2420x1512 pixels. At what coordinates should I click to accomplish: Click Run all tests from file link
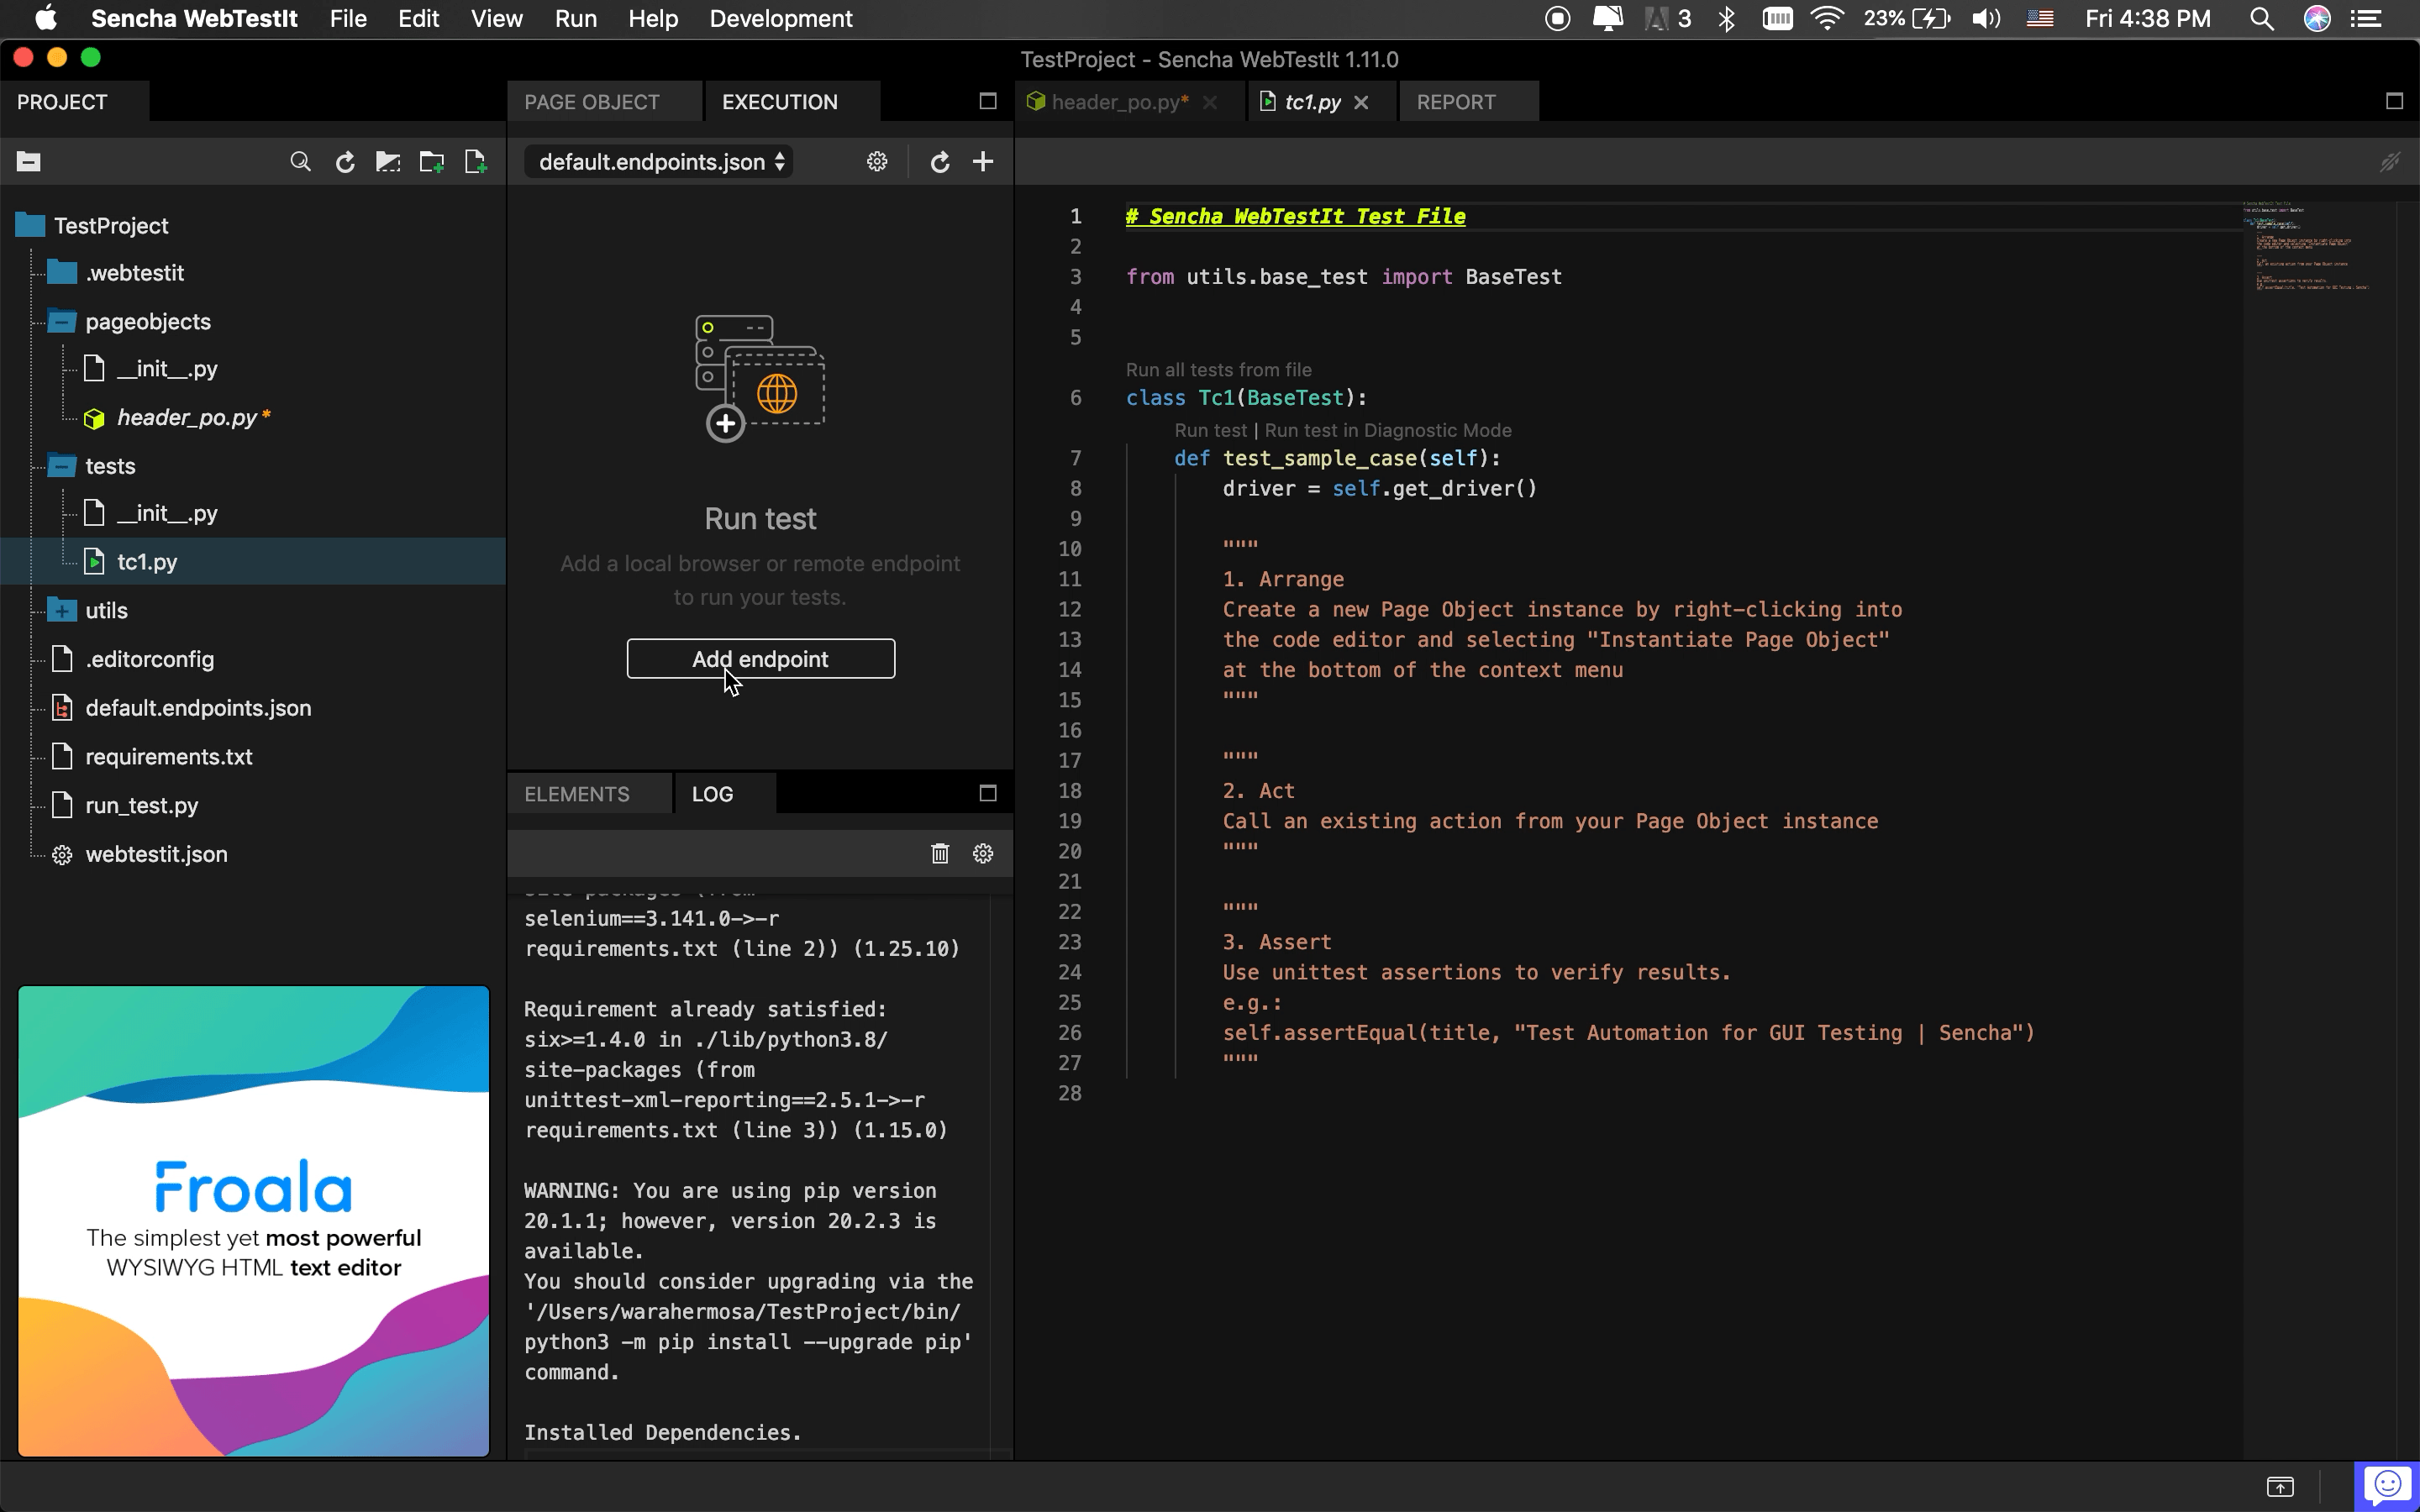pos(1218,370)
